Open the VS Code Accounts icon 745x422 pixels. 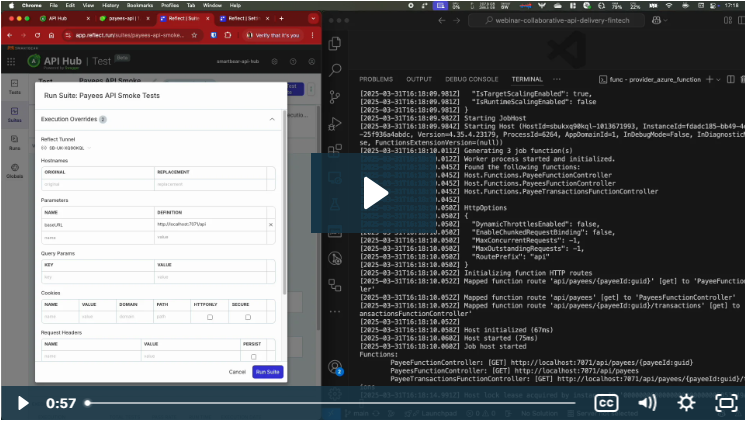coord(335,367)
